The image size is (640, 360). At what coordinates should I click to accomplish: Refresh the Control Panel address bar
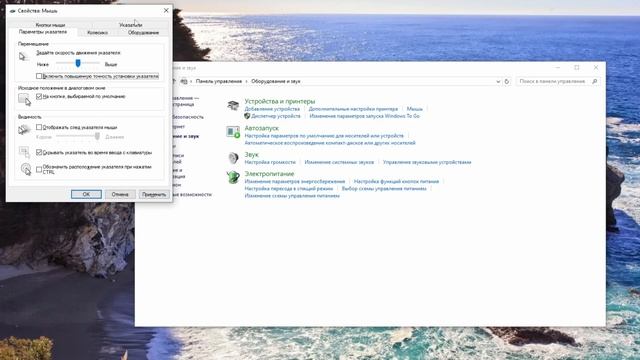pos(507,81)
